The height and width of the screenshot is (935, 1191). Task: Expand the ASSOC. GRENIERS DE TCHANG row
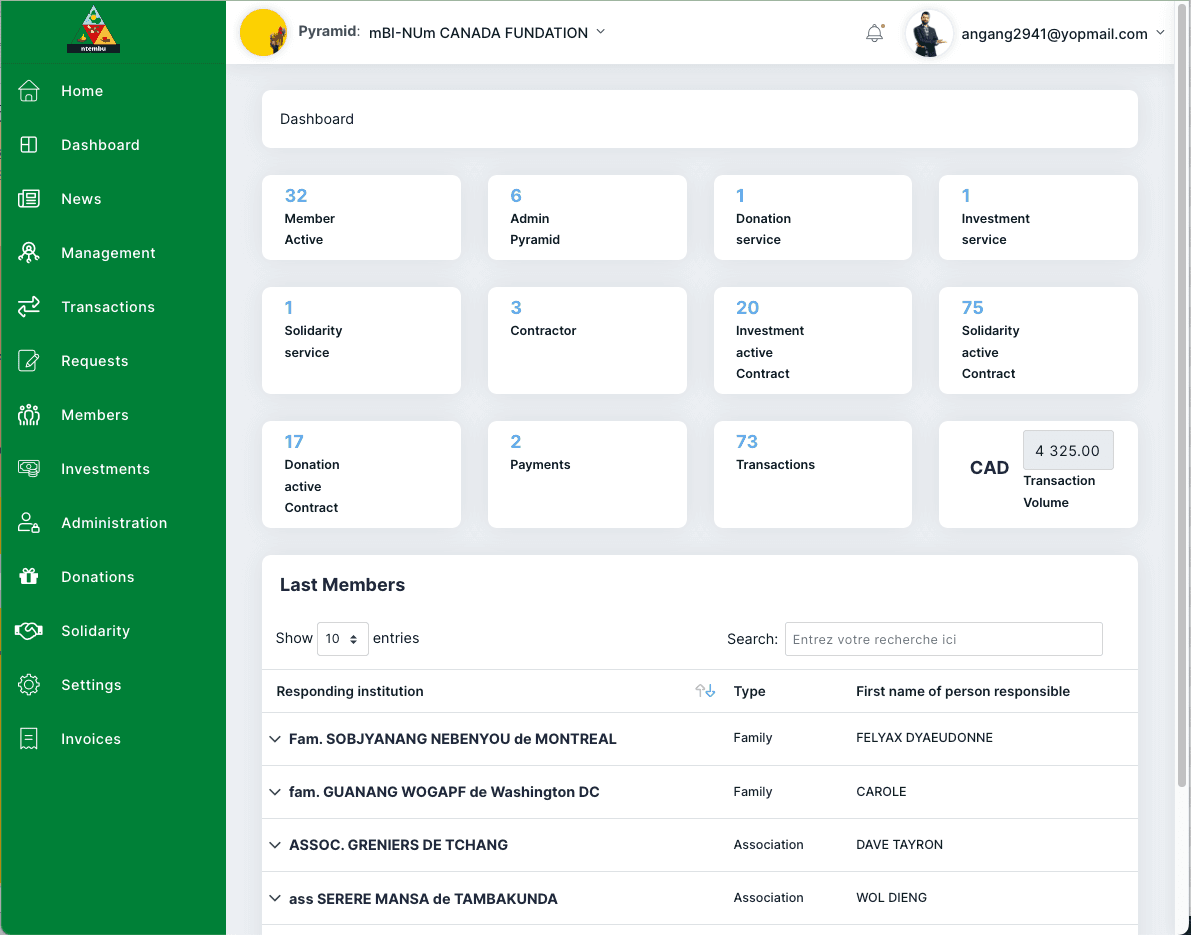[275, 845]
